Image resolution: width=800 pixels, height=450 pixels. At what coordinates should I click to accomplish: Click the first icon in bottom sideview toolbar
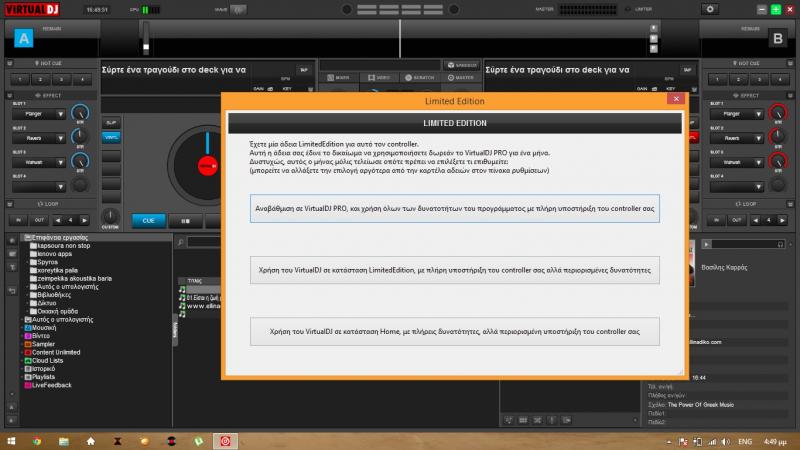pyautogui.click(x=508, y=420)
